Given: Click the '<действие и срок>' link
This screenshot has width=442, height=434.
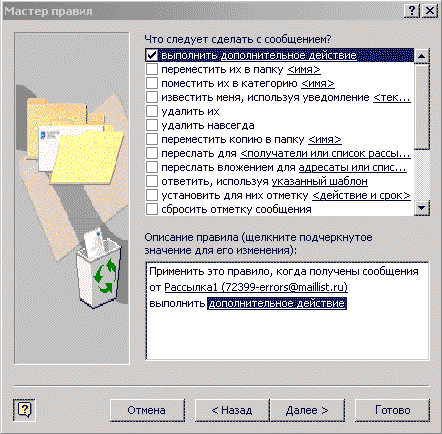Looking at the screenshot, I should point(361,195).
